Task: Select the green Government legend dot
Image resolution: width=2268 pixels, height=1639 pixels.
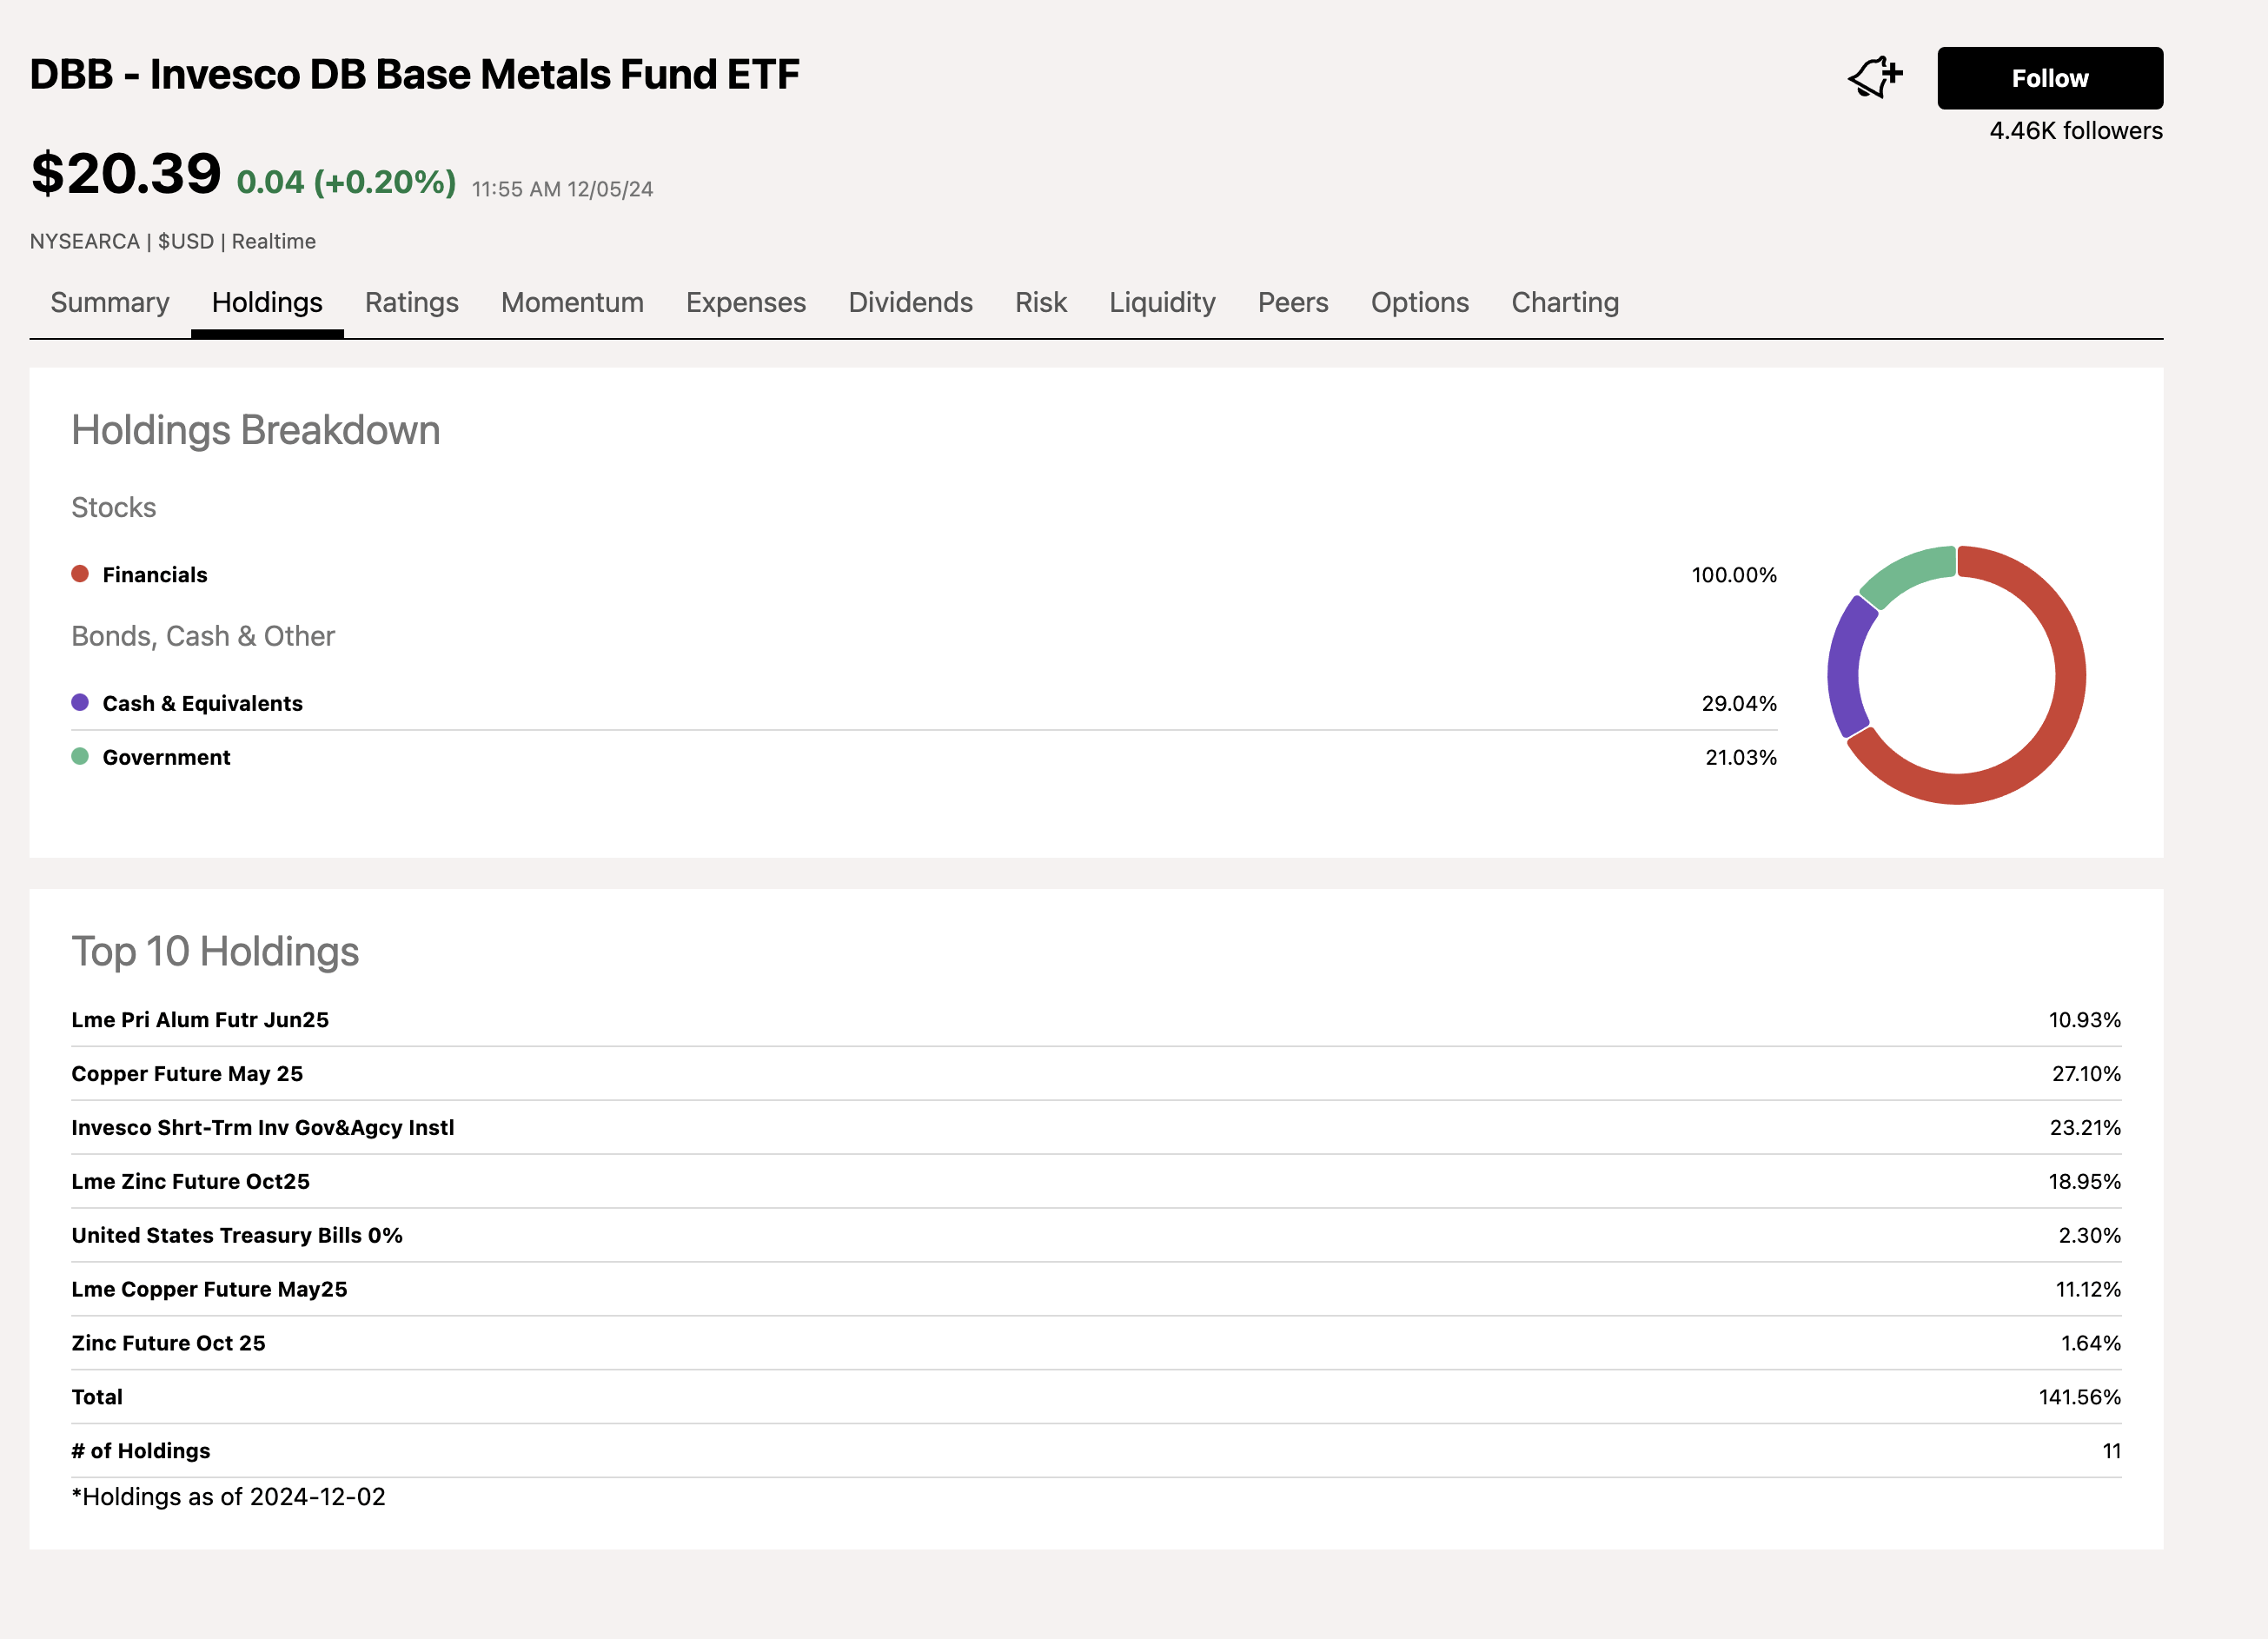Action: [81, 757]
